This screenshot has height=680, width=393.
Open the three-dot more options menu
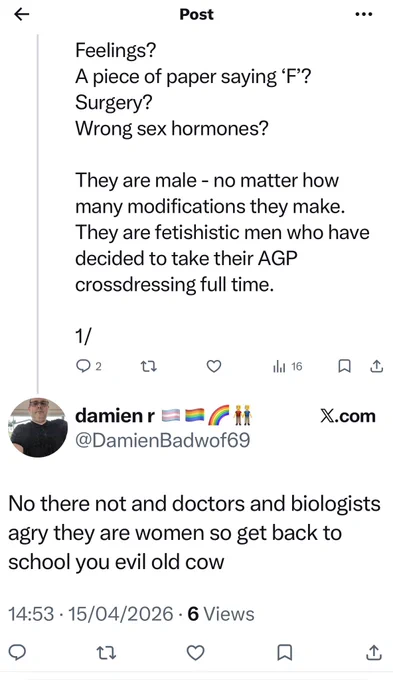[363, 14]
